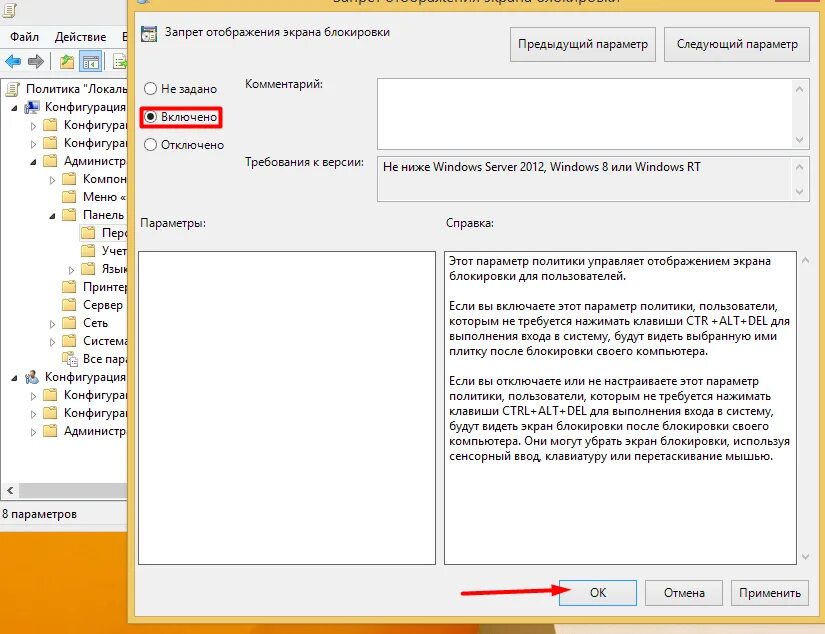The width and height of the screenshot is (825, 634).
Task: Select the Меню « tree item label
Action: tap(104, 197)
